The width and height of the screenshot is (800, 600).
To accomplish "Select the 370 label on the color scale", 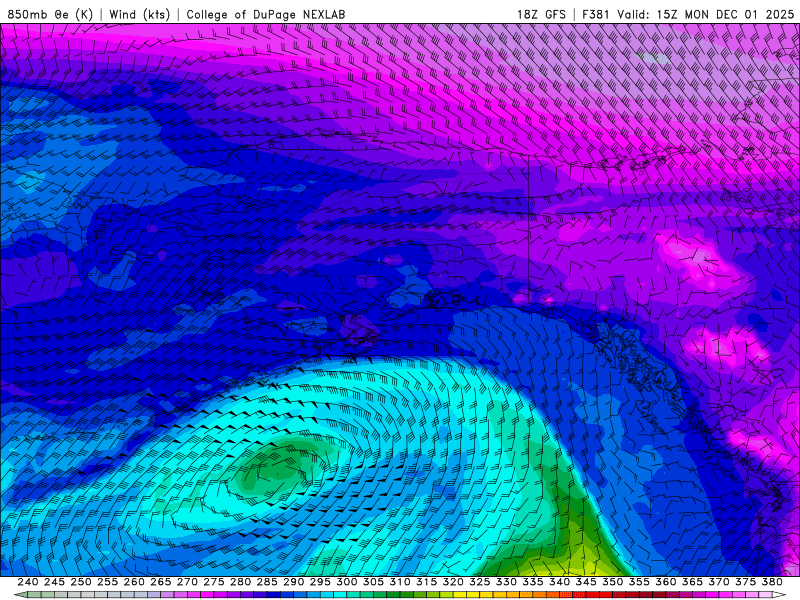I will click(718, 582).
